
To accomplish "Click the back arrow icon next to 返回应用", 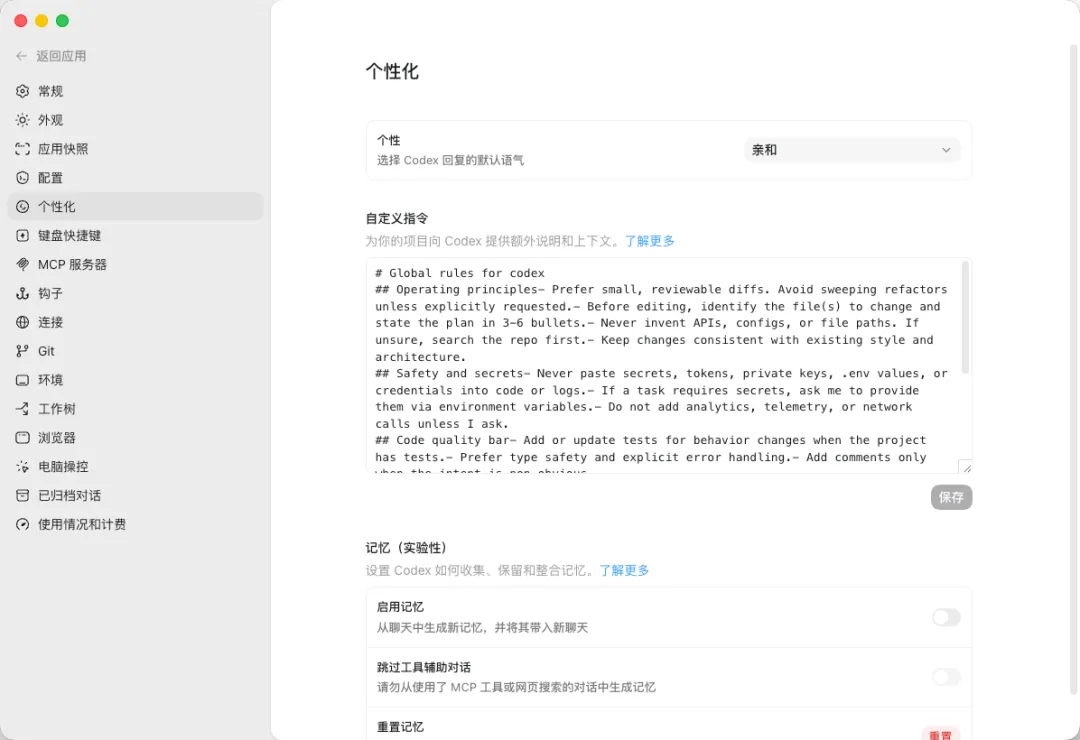I will pos(21,56).
